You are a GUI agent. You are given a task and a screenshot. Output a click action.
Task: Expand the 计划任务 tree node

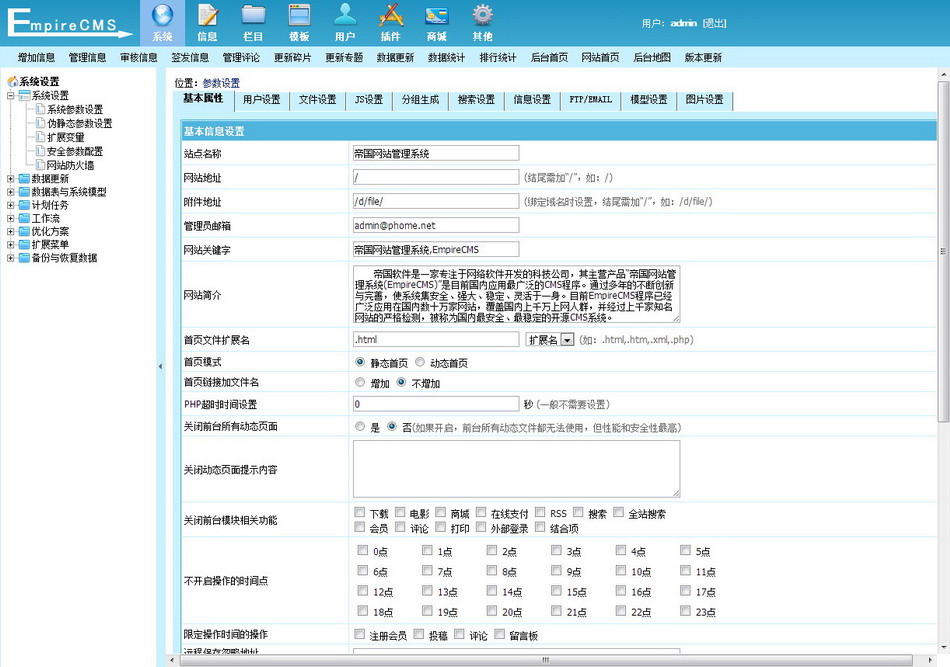pos(10,205)
